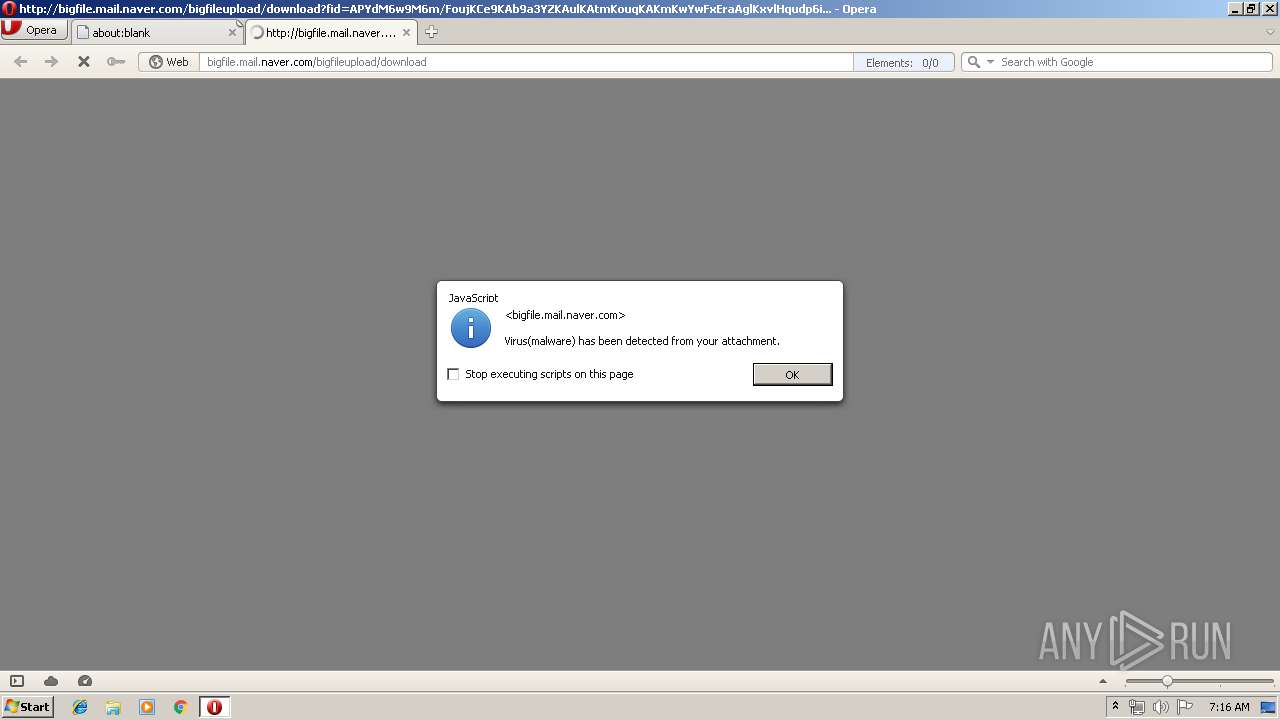Toggle the Opera panels icon in status bar
This screenshot has height=720, width=1280.
[17, 681]
